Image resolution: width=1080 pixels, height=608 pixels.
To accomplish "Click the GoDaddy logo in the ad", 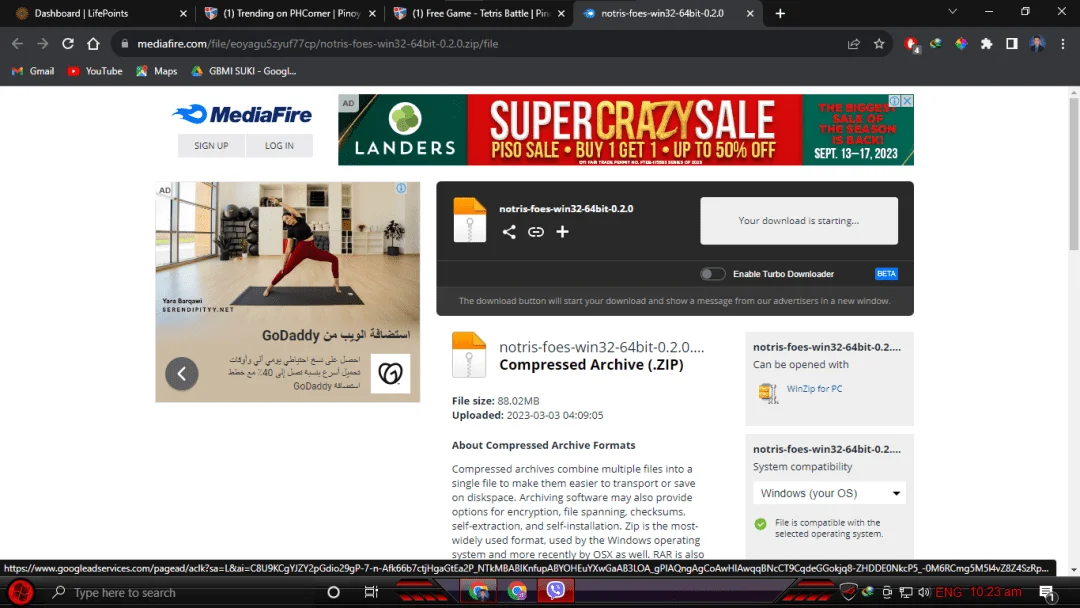I will coord(390,373).
